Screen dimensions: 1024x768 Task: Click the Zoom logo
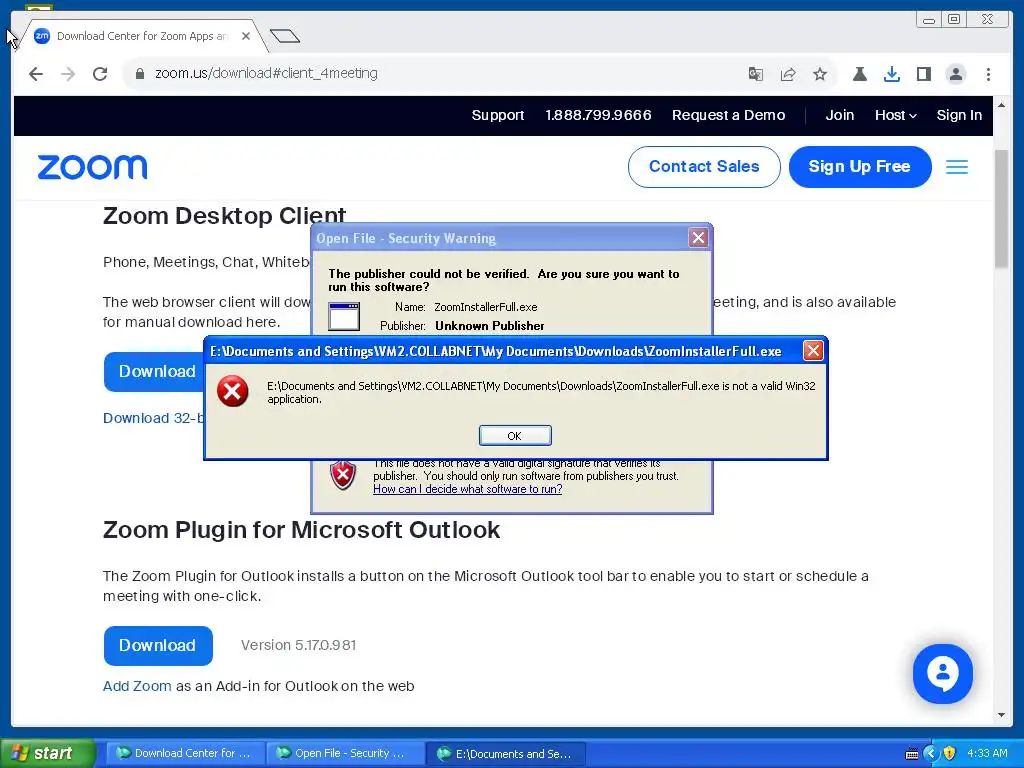(x=92, y=167)
